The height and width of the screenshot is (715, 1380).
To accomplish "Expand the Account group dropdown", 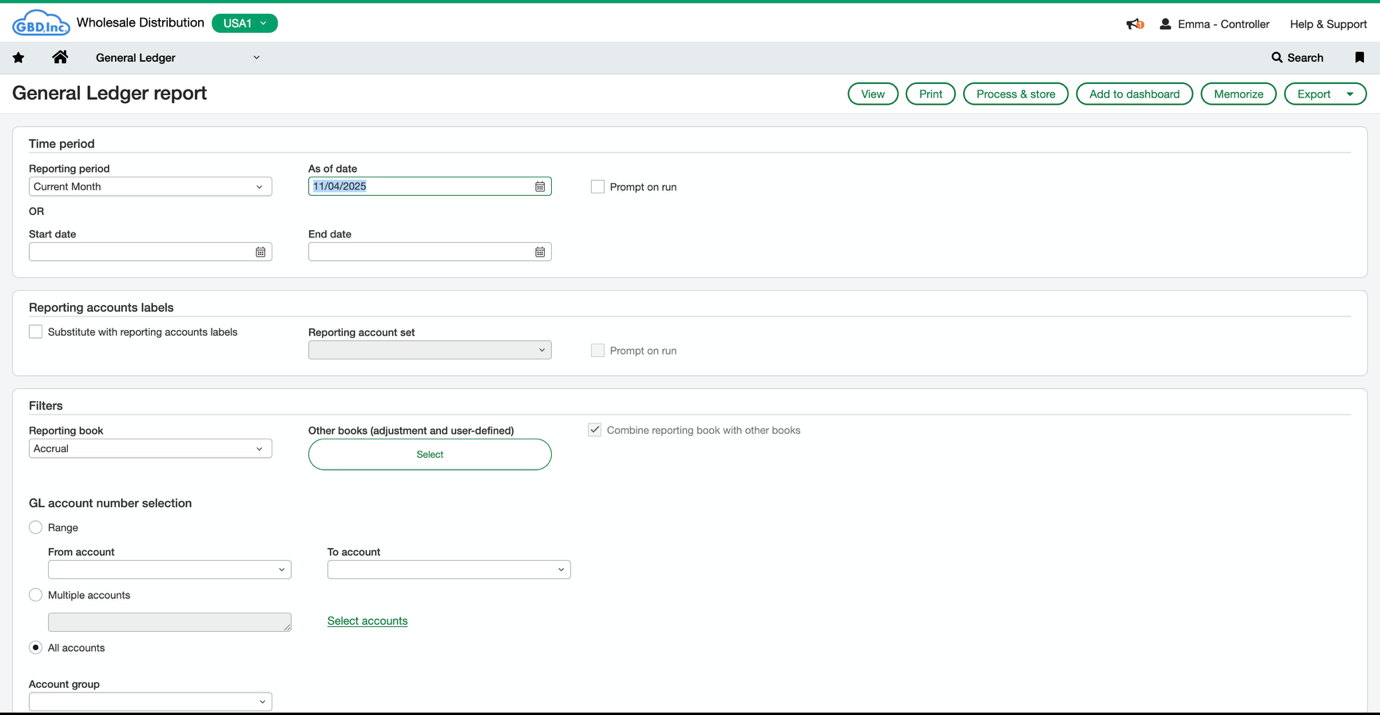I will pyautogui.click(x=150, y=702).
